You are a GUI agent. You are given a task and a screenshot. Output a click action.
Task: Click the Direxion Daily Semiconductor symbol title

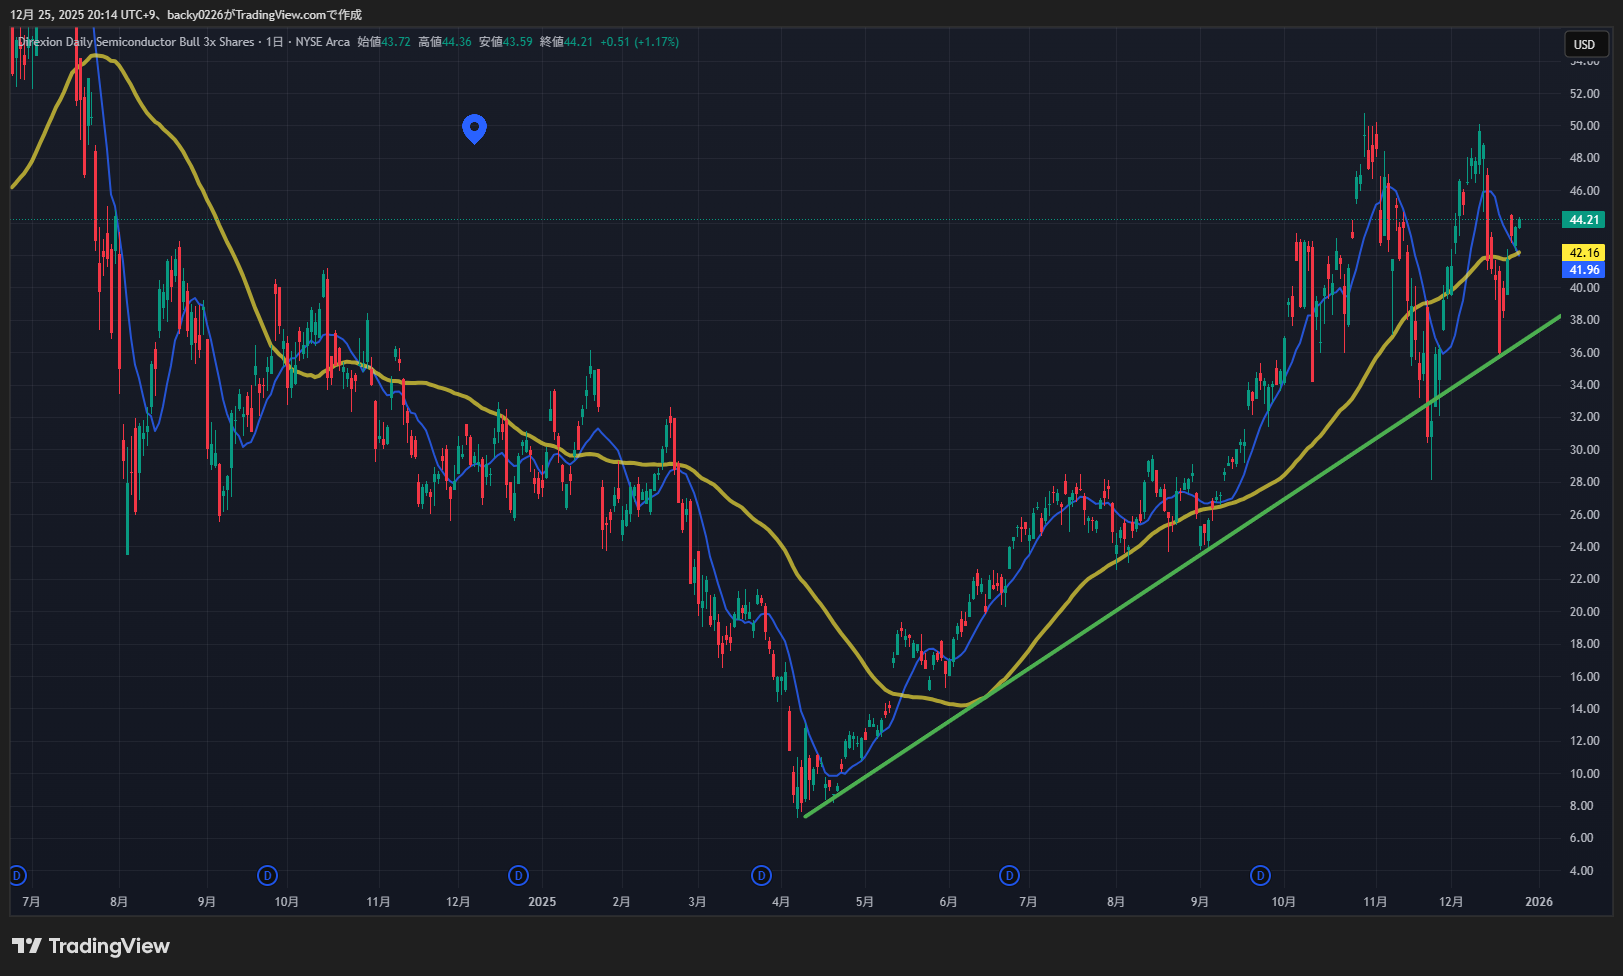[136, 42]
